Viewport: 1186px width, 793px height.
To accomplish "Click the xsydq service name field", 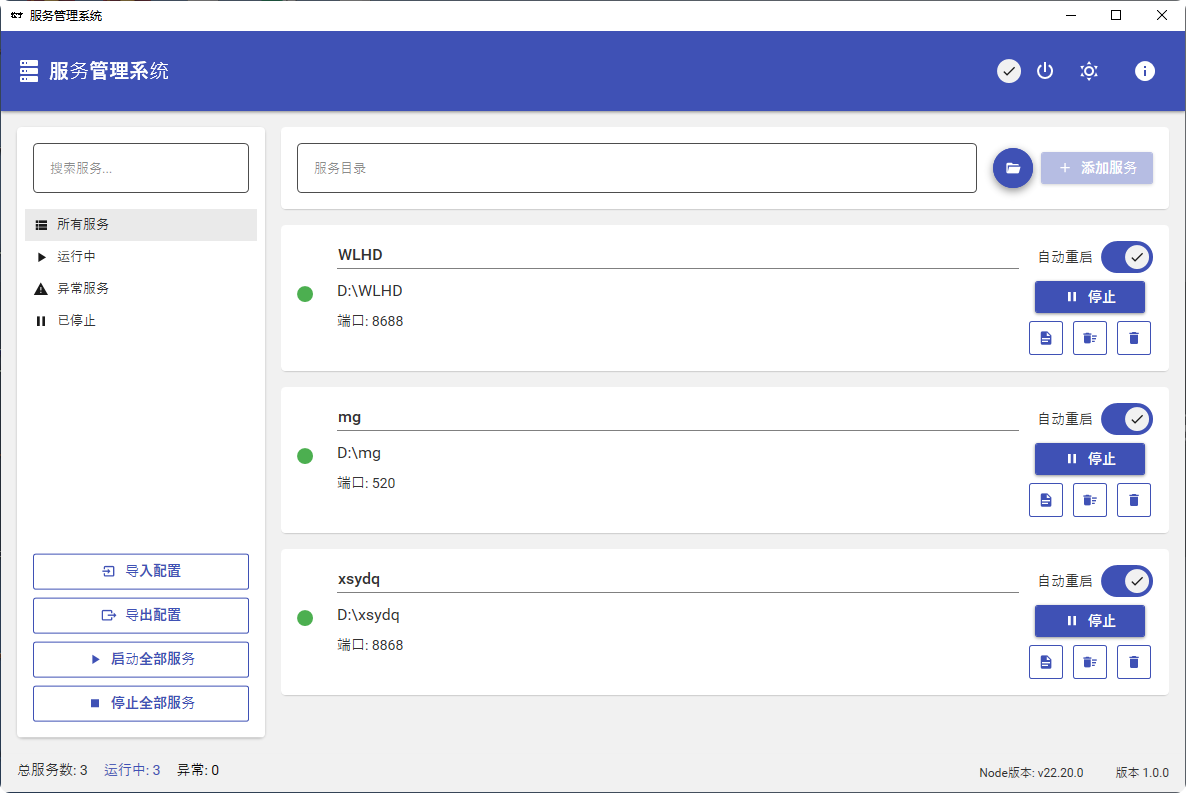I will click(678, 579).
